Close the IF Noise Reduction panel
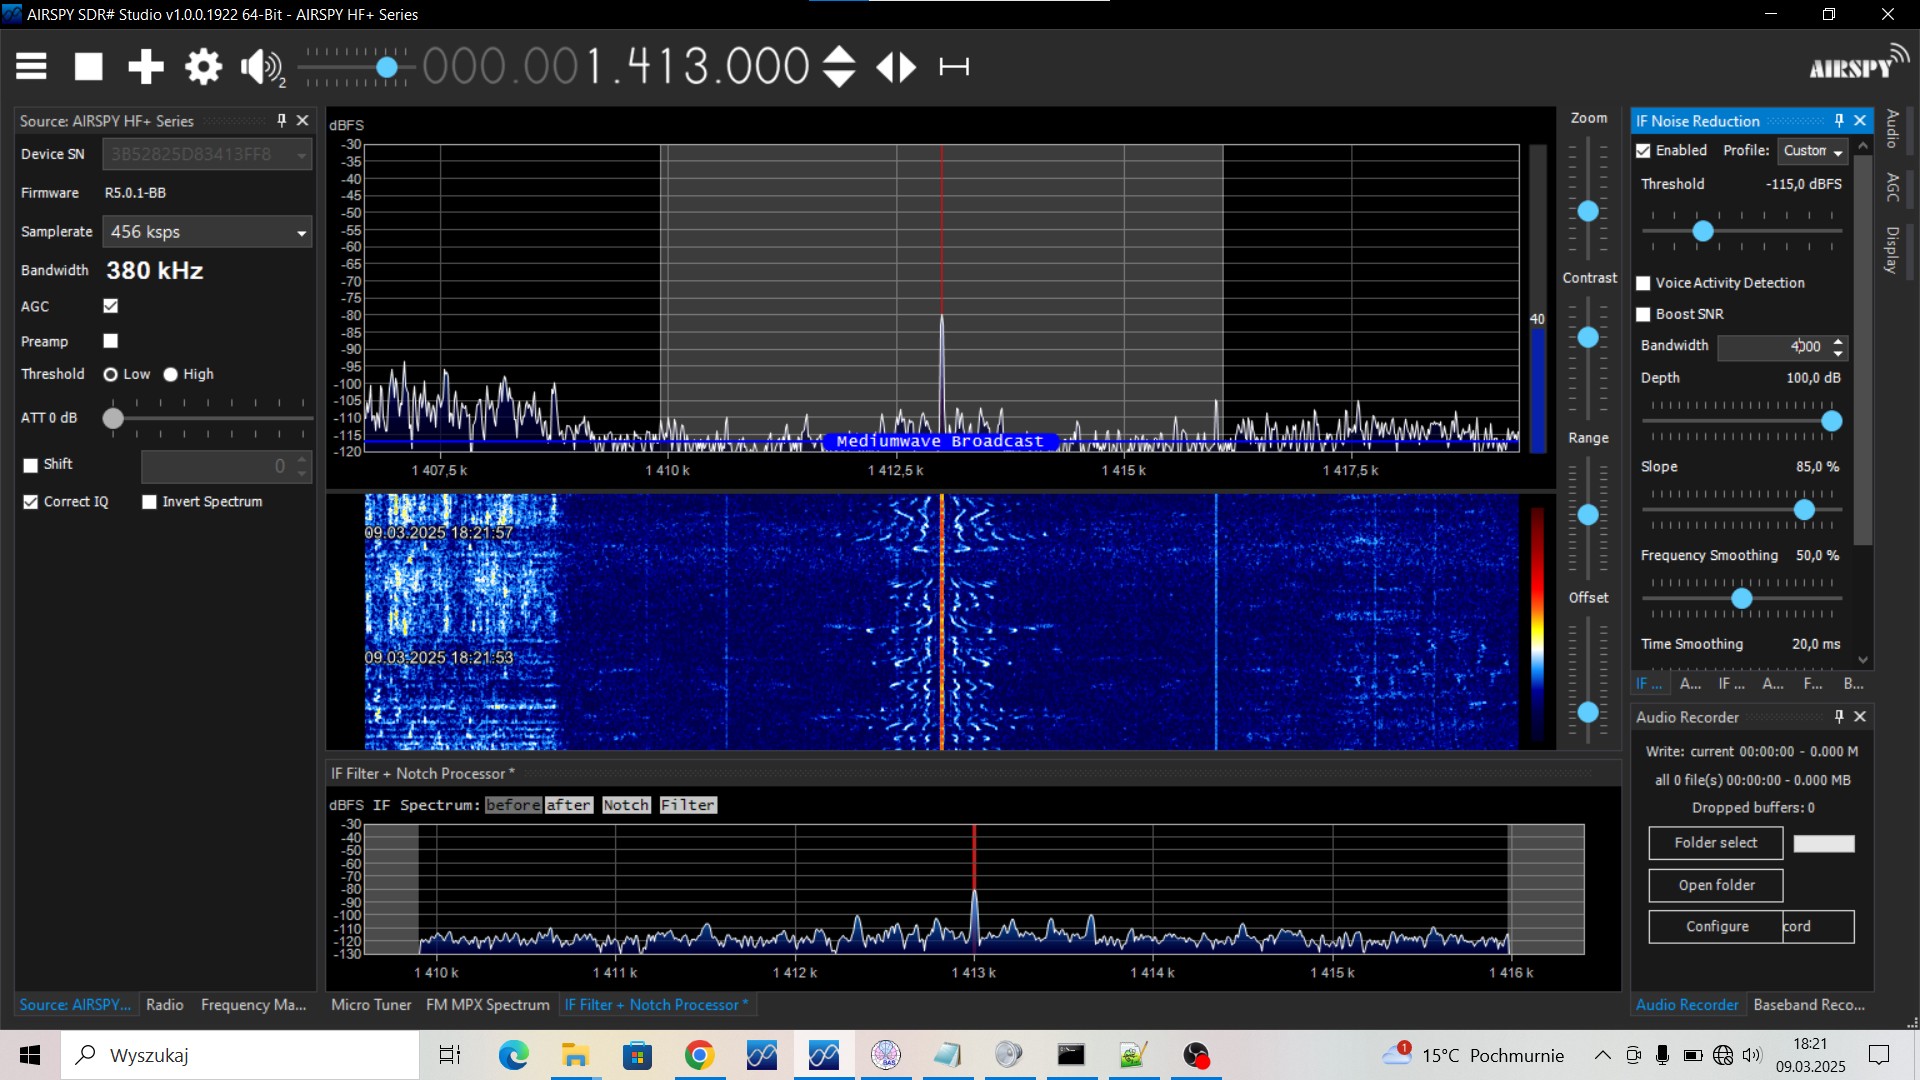Screen dimensions: 1920x1080 click(1860, 121)
